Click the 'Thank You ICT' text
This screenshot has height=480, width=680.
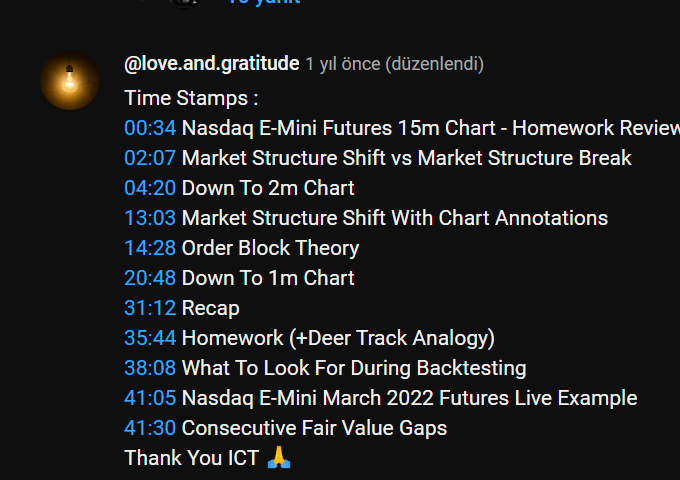[192, 458]
